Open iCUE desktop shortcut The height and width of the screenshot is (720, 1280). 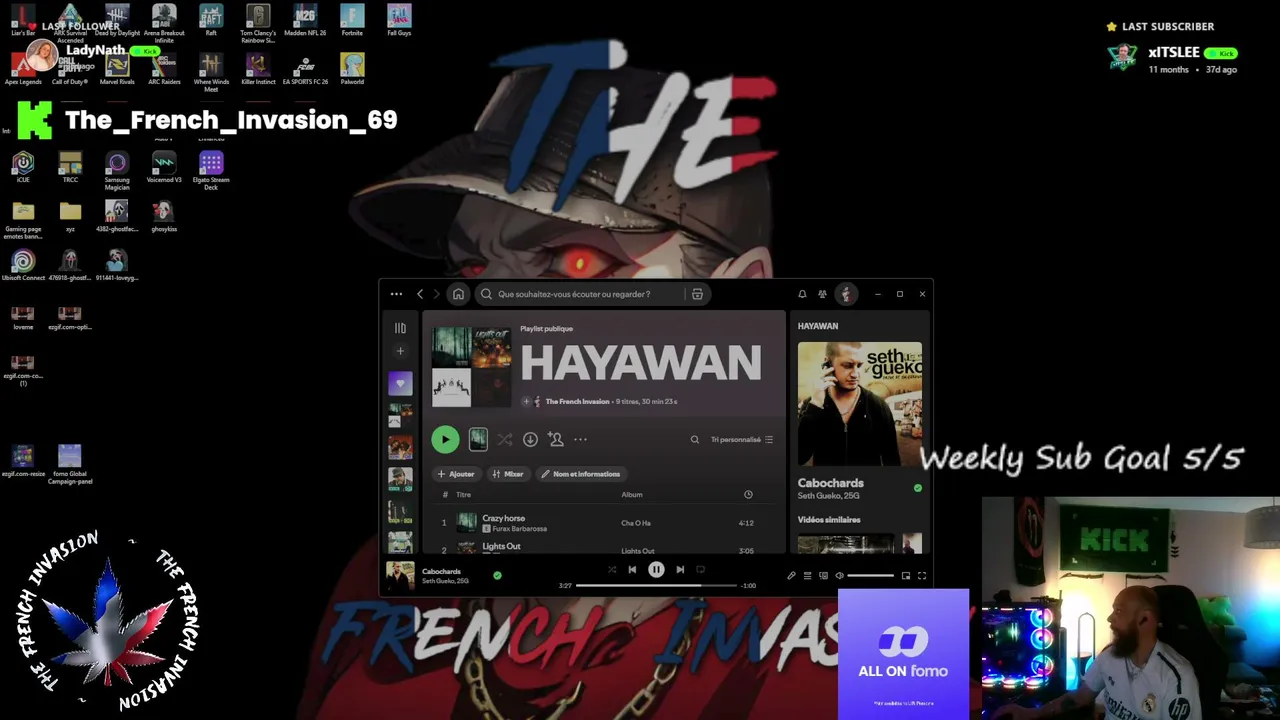[x=23, y=166]
